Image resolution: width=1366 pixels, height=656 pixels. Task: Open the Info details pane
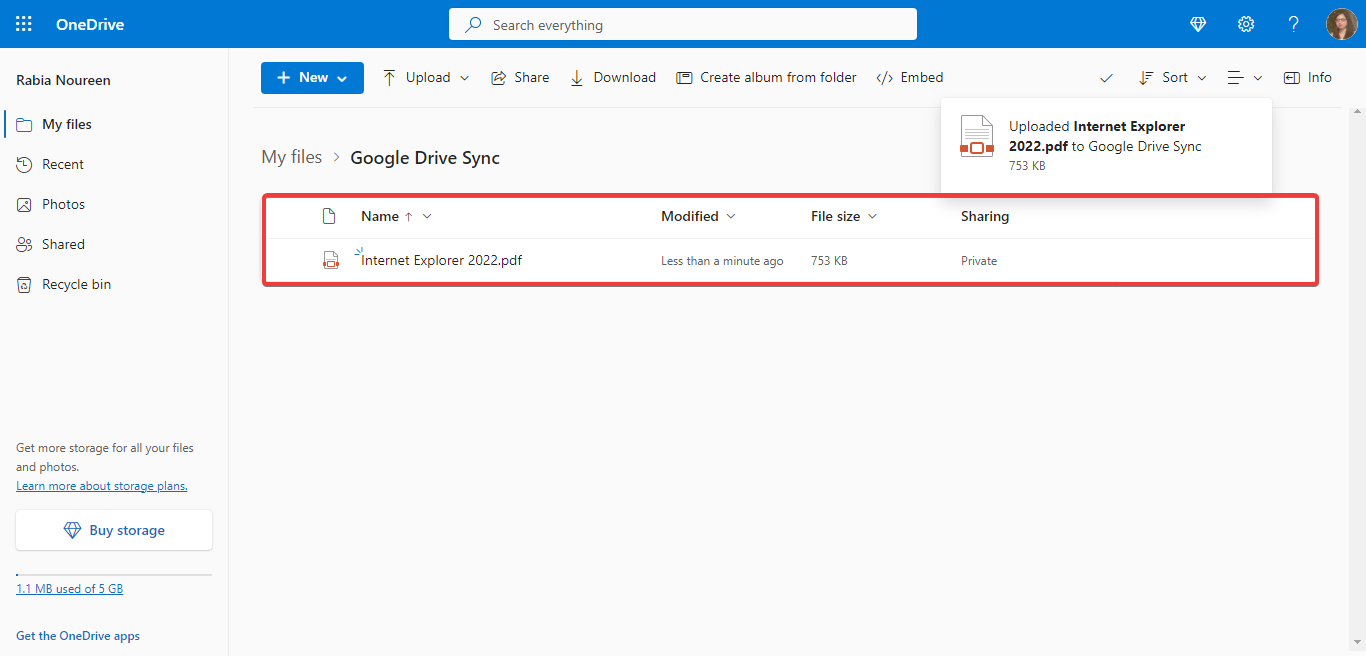coord(1308,77)
